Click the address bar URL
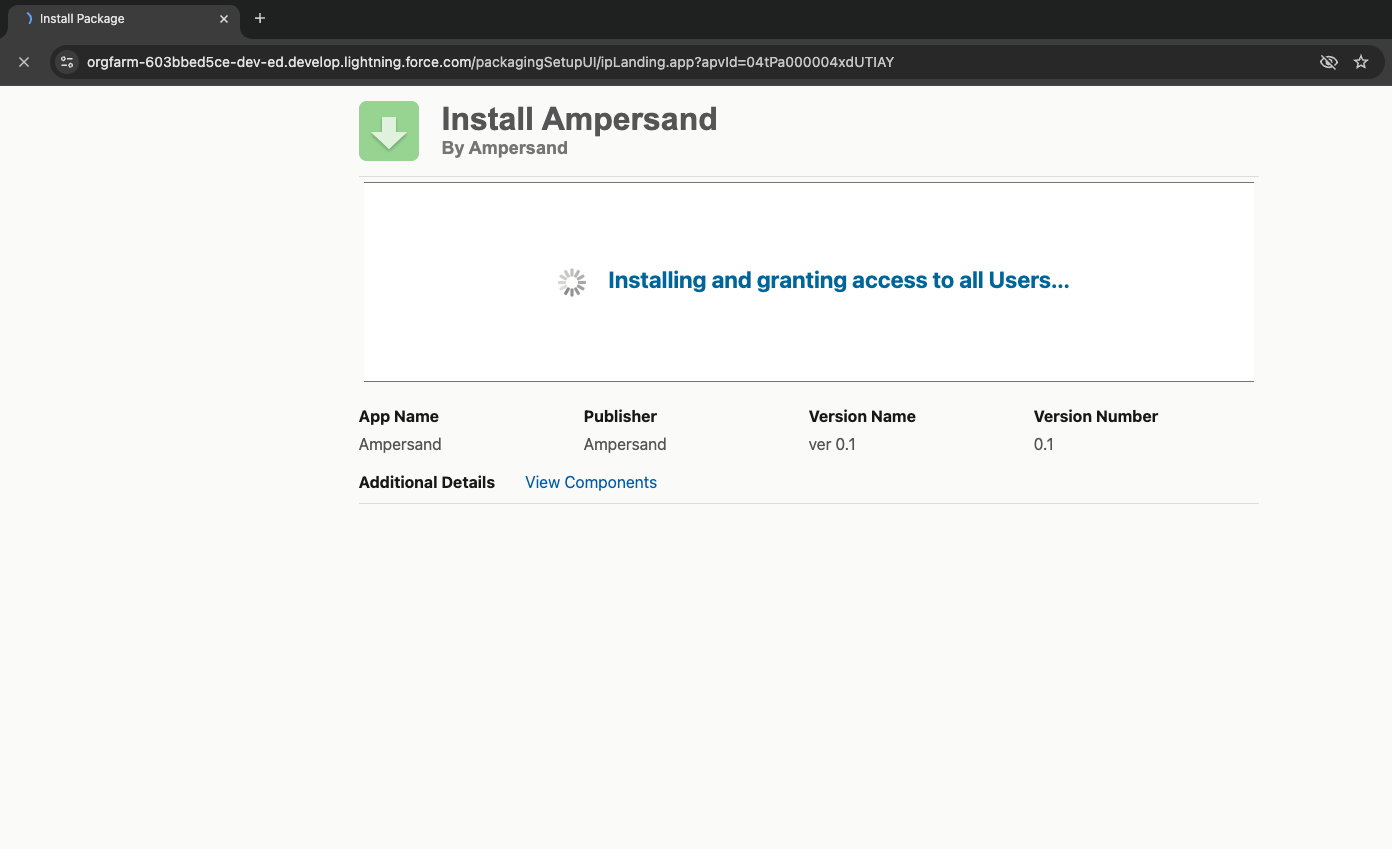This screenshot has width=1392, height=849. (x=490, y=62)
